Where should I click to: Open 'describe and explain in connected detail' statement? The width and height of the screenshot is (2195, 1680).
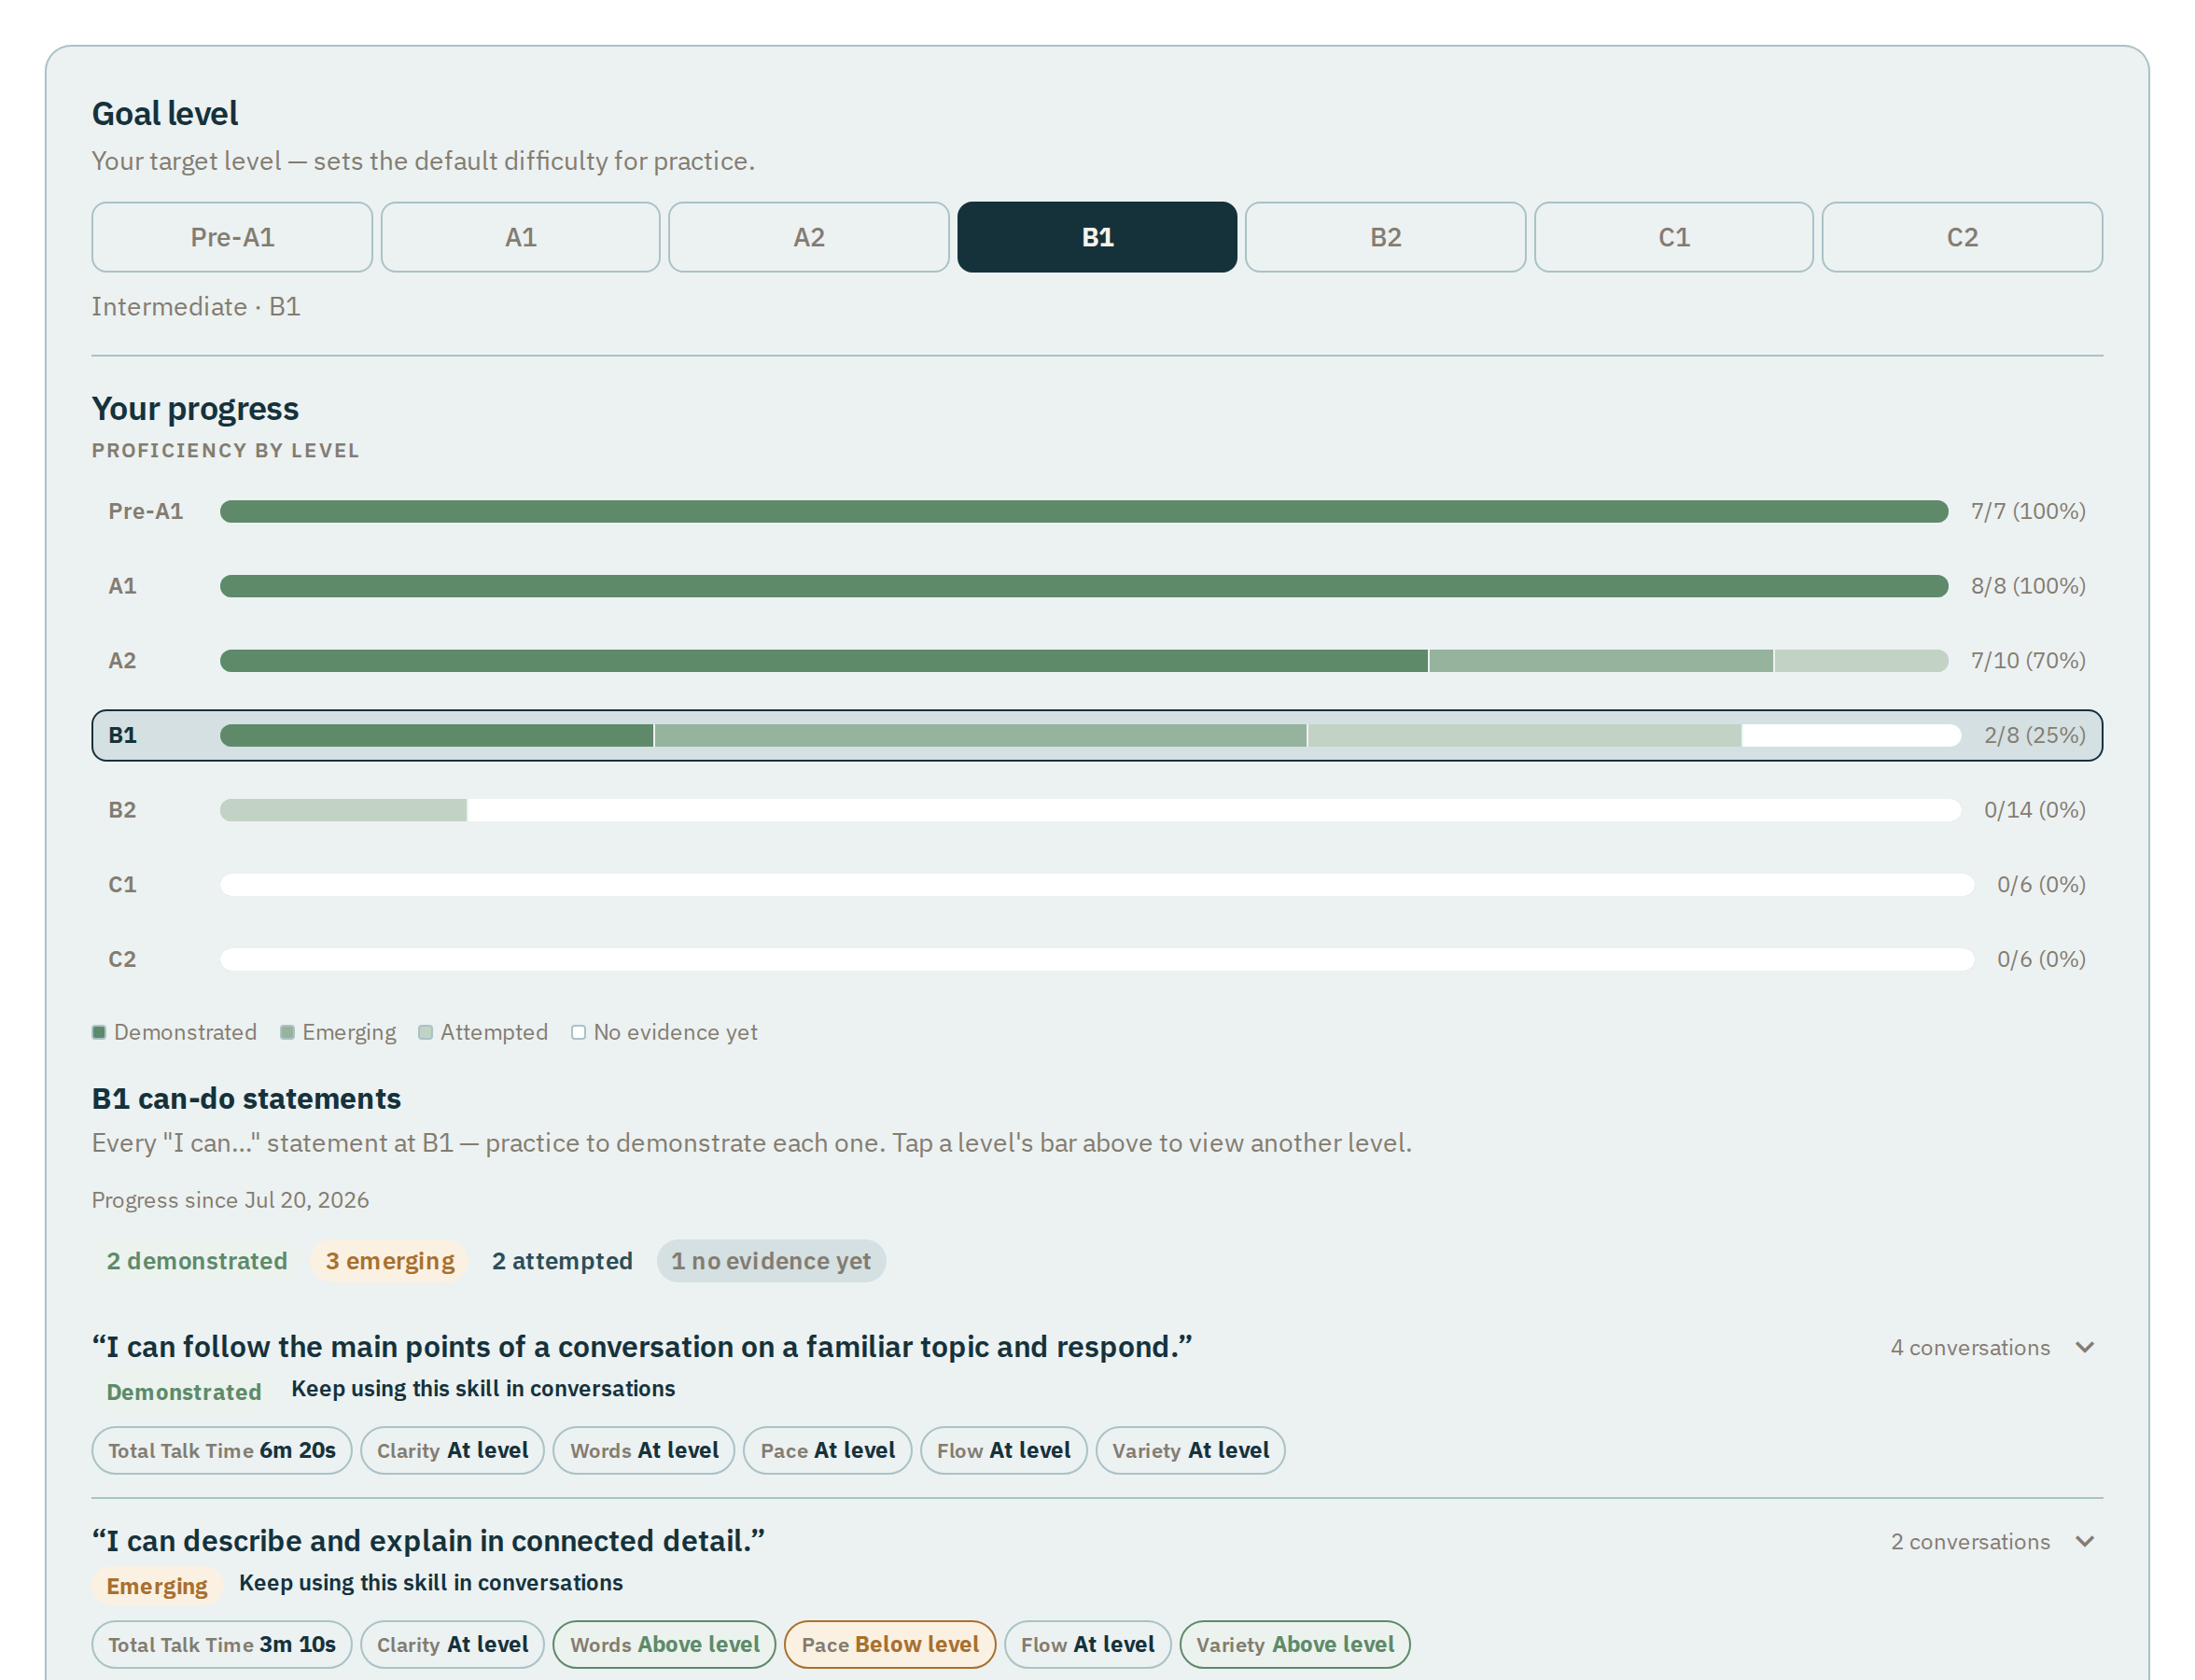428,1541
